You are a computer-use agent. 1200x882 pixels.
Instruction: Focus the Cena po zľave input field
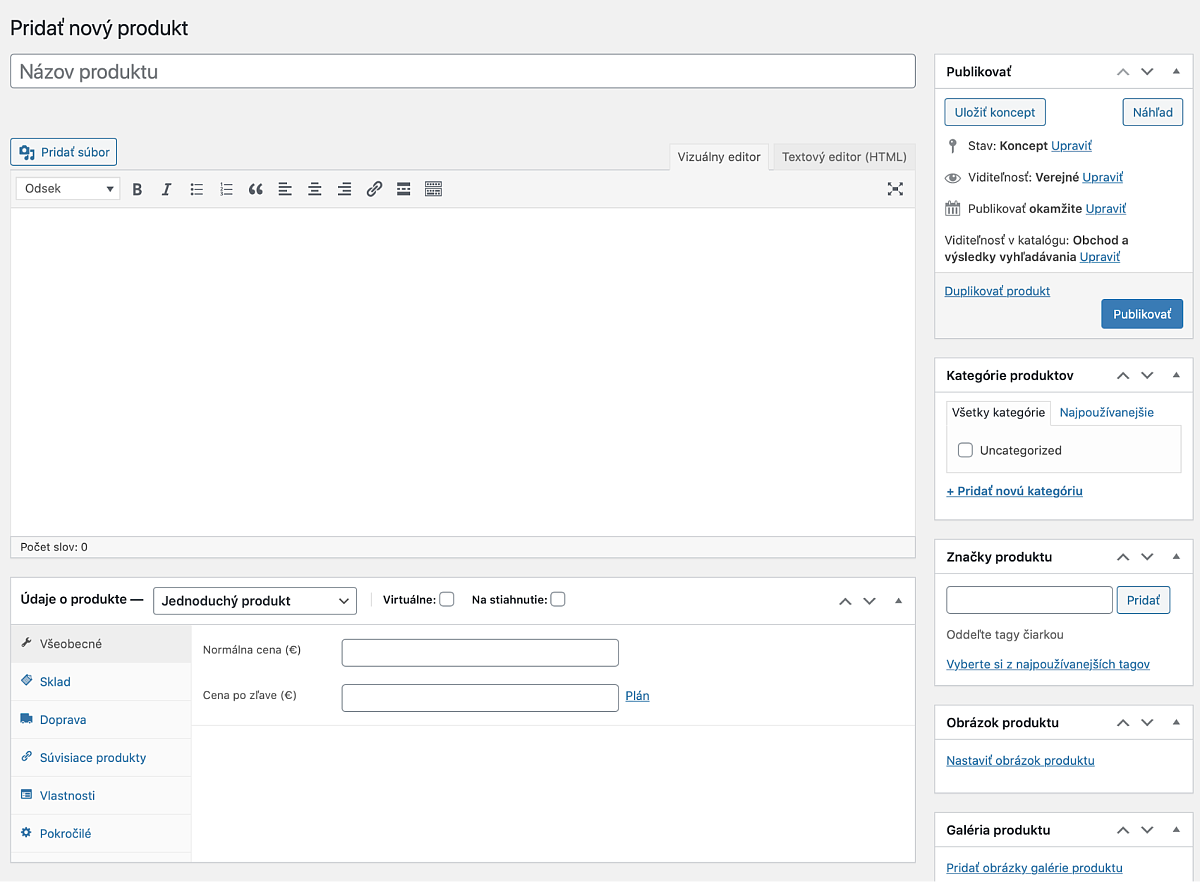pyautogui.click(x=480, y=698)
